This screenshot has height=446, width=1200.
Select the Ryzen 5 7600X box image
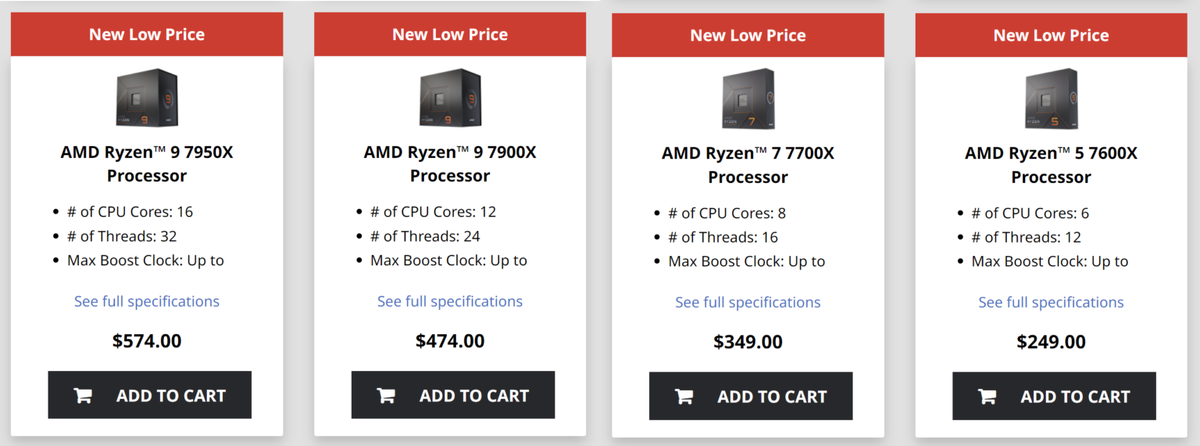[1050, 100]
